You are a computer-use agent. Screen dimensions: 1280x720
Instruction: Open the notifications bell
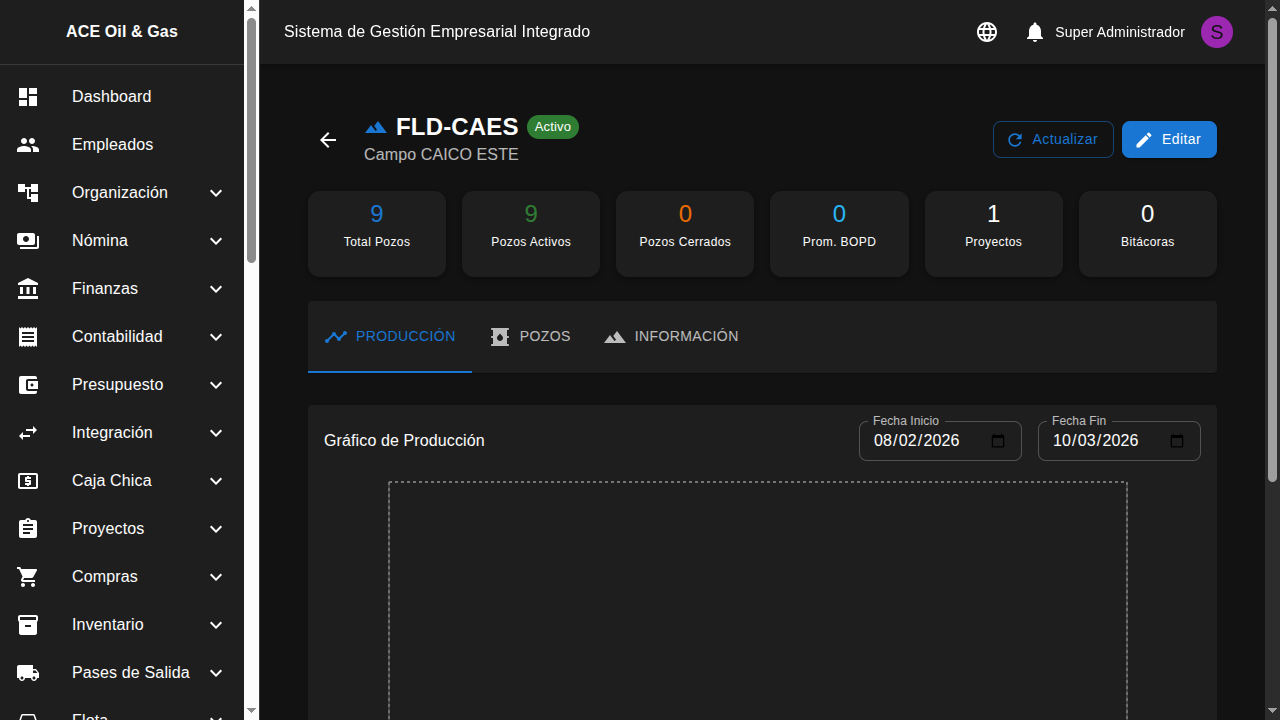coord(1035,32)
